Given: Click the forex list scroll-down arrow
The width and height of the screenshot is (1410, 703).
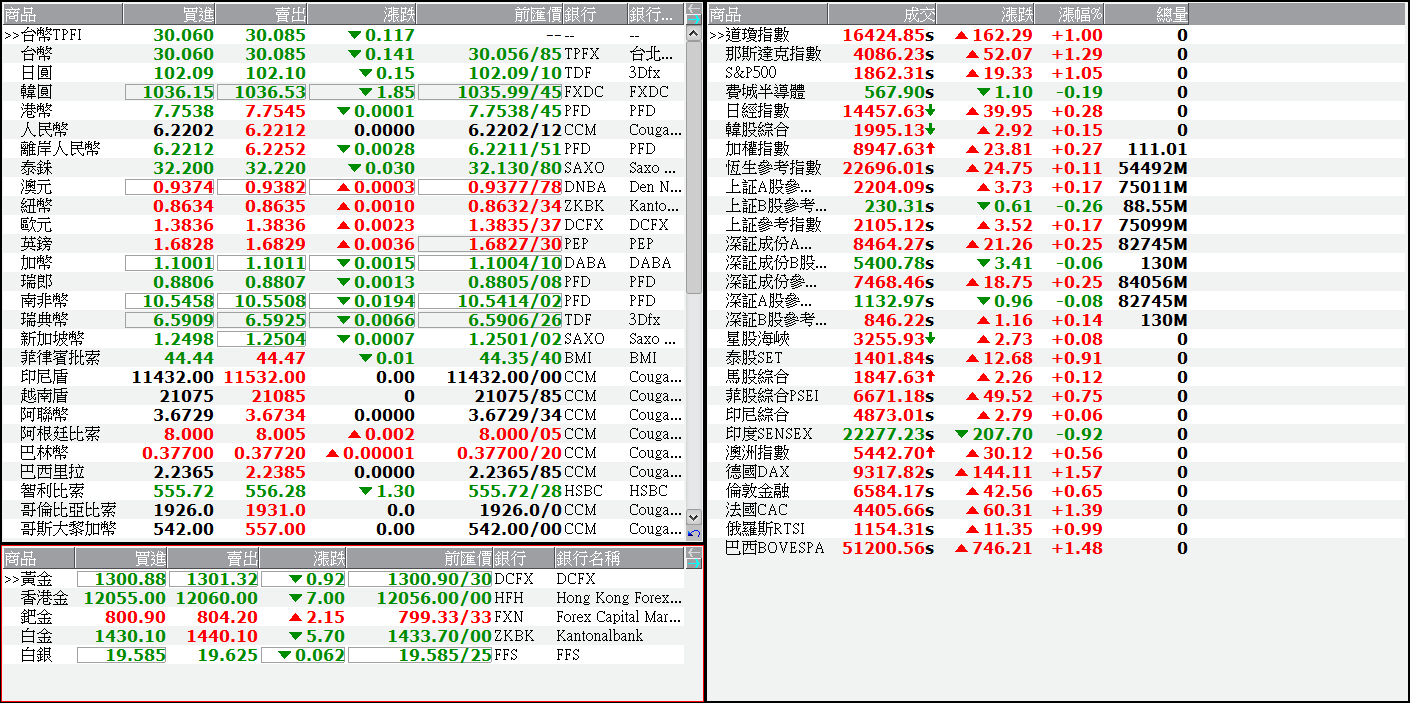Looking at the screenshot, I should point(694,517).
